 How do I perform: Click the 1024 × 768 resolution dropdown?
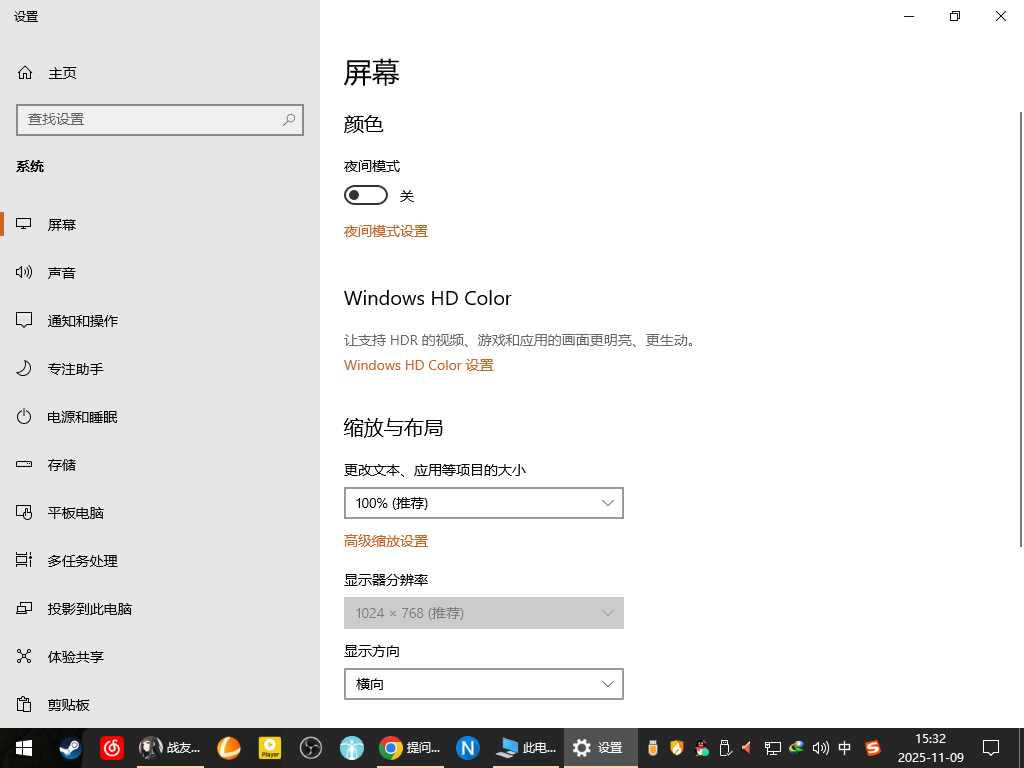(484, 613)
